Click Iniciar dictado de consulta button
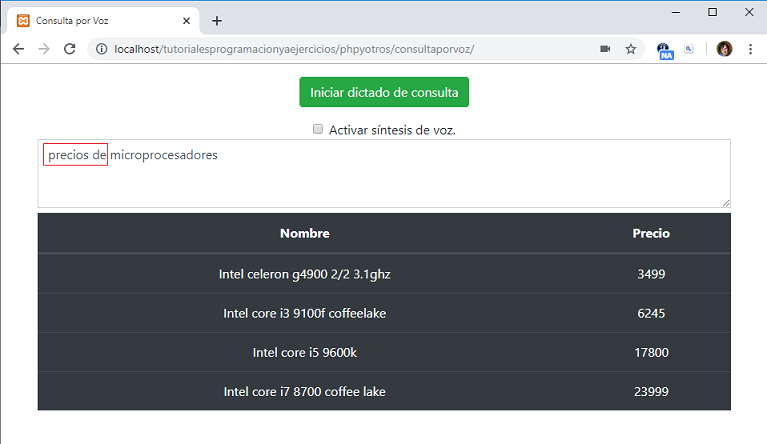The height and width of the screenshot is (444, 767). [x=384, y=92]
